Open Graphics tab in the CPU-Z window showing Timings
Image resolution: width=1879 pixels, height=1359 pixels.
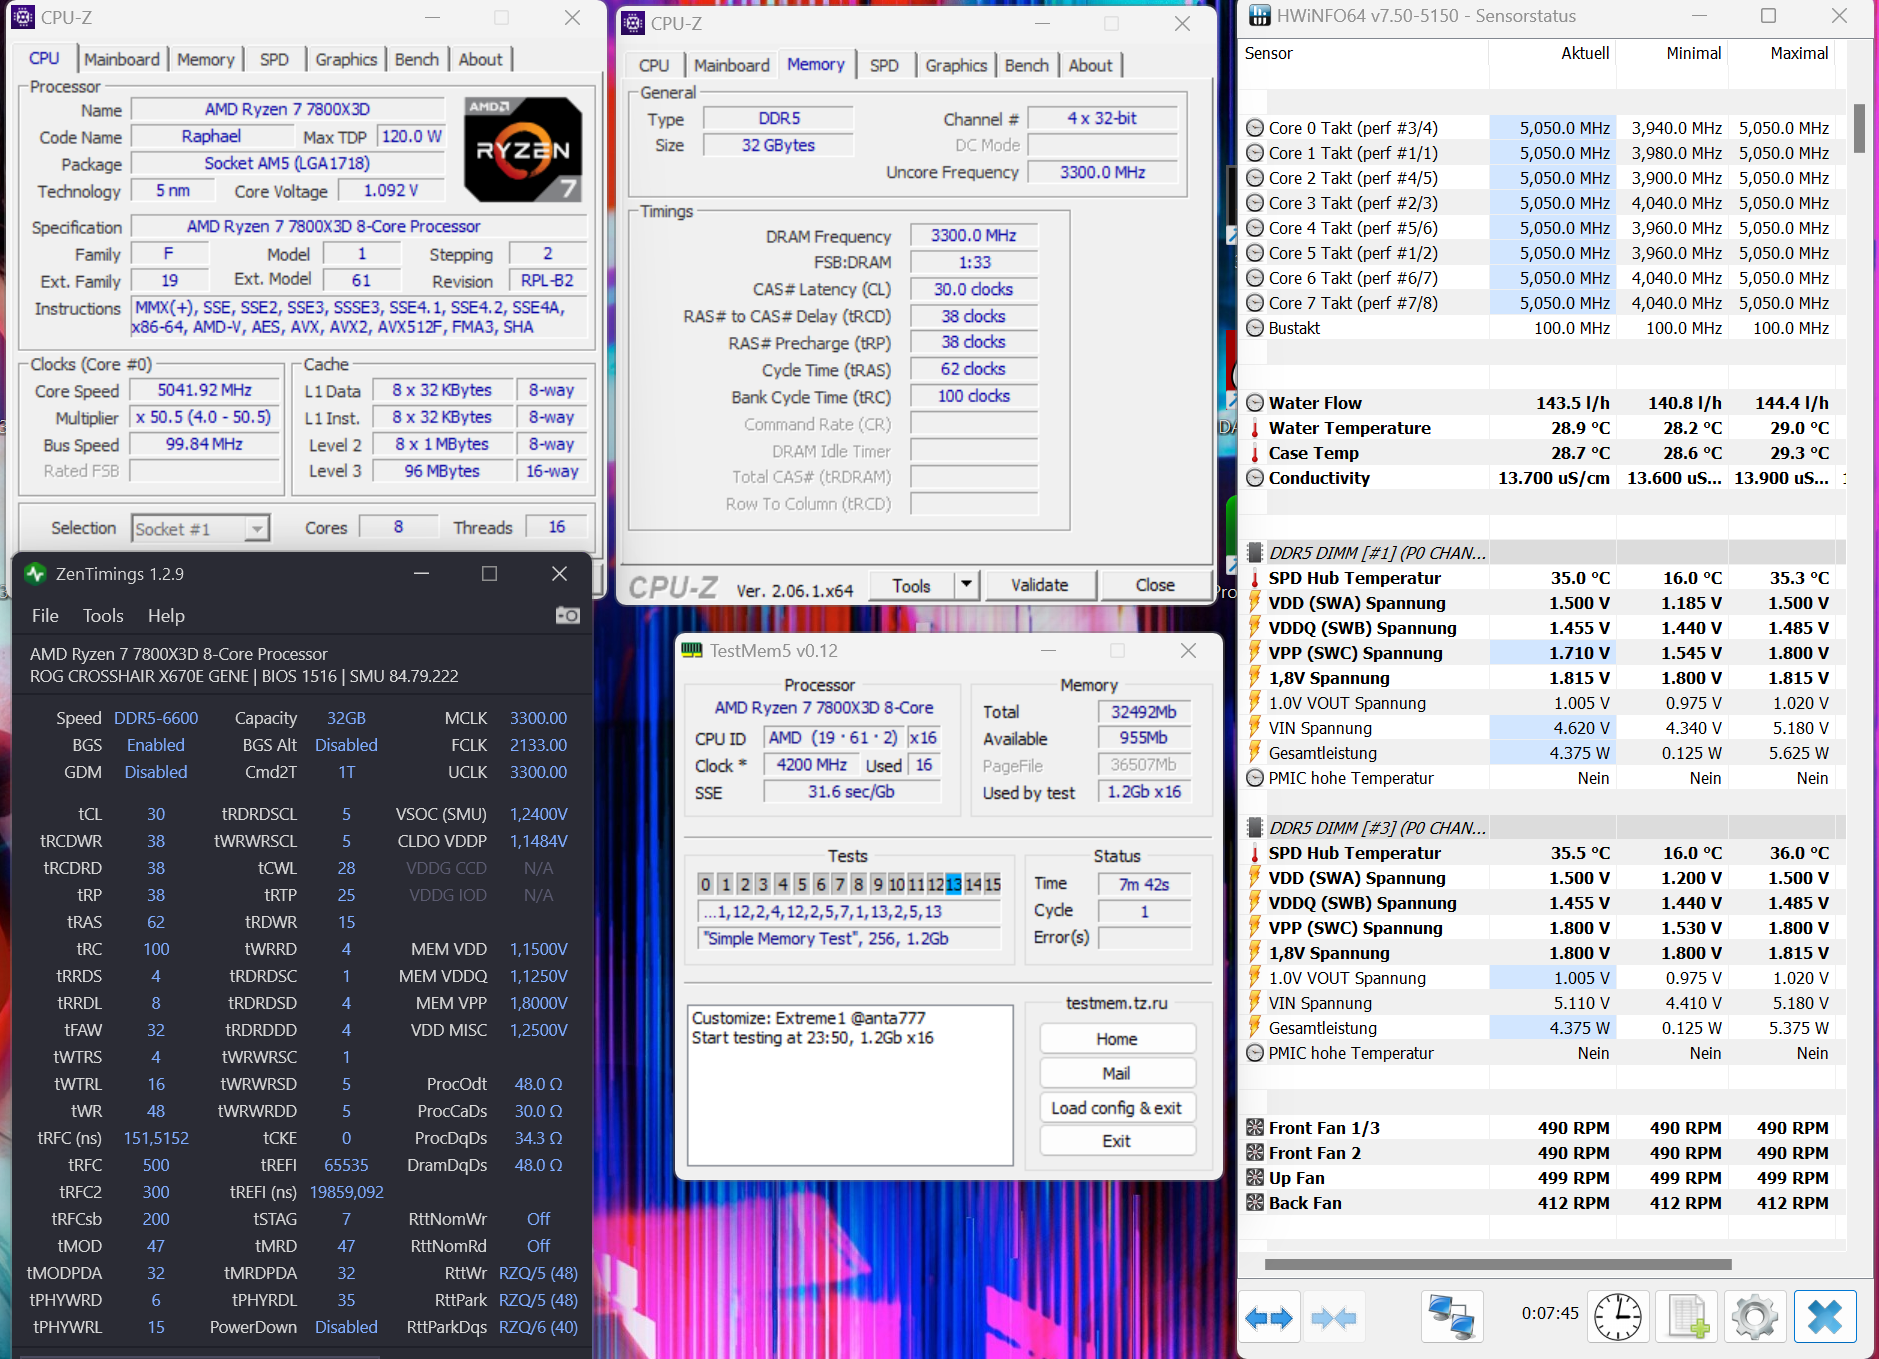pyautogui.click(x=956, y=65)
